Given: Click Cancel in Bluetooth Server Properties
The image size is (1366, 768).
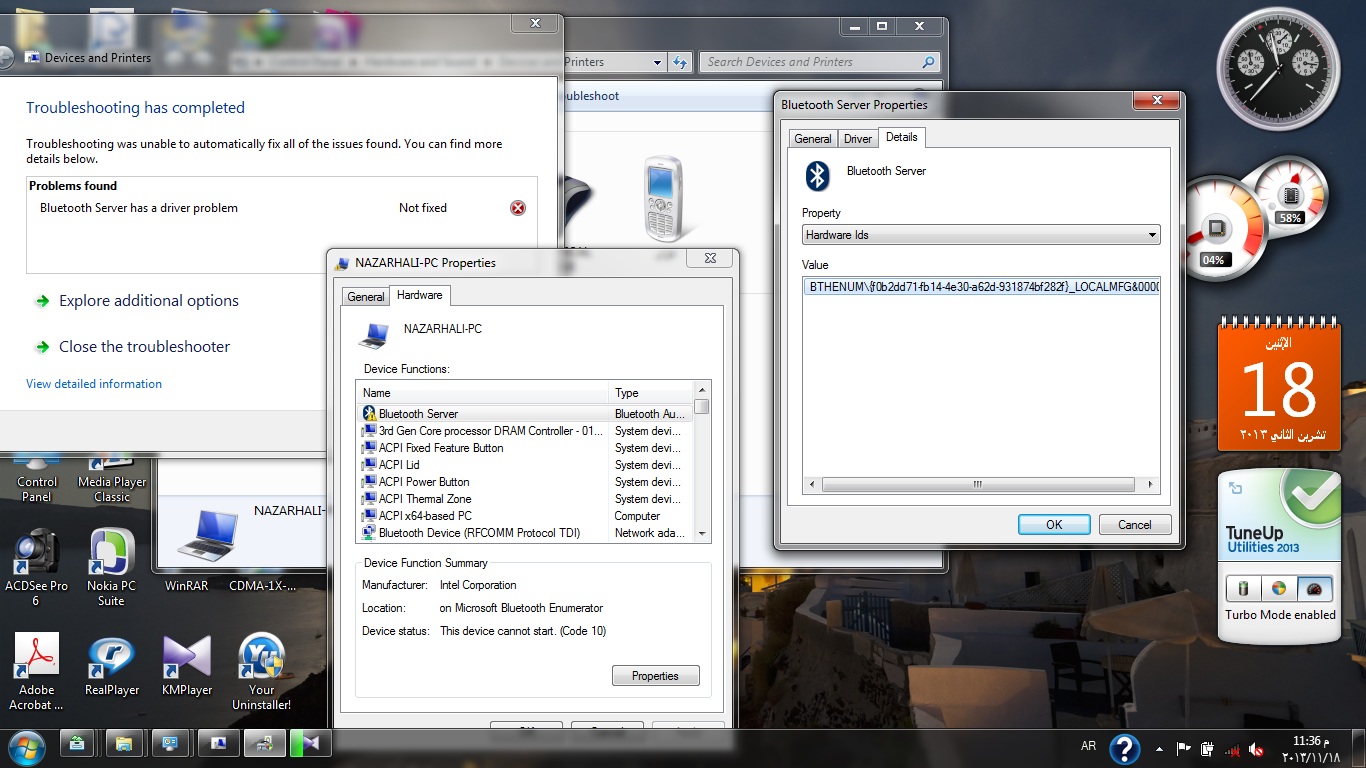Looking at the screenshot, I should [x=1135, y=525].
